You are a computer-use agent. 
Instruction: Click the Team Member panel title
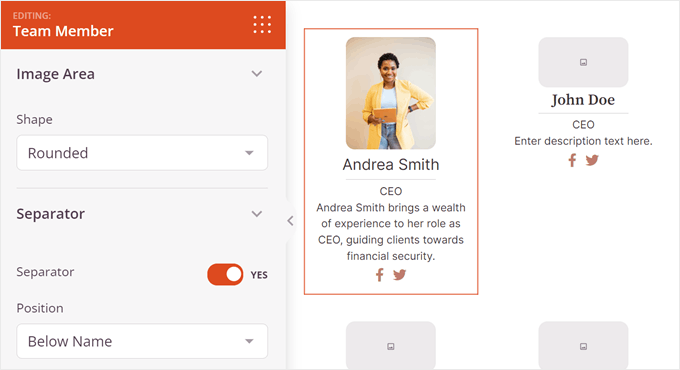tap(63, 31)
